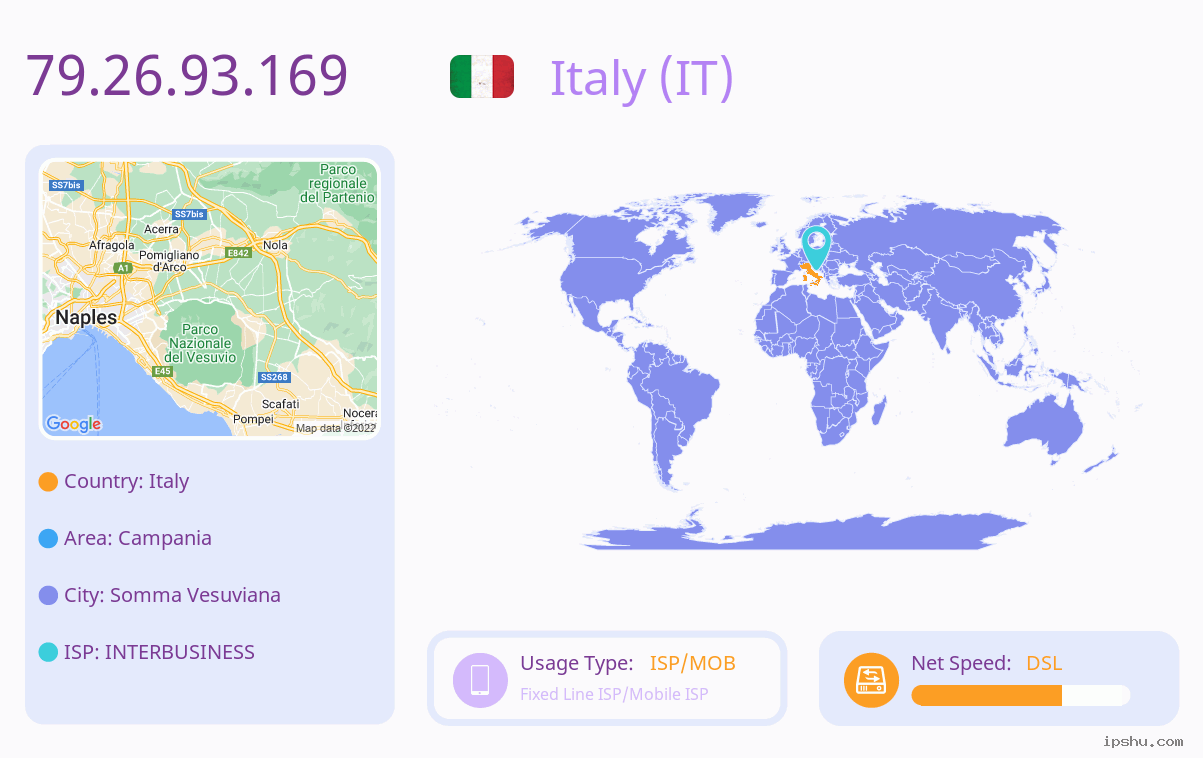Click the mobile phone Usage Type icon
Viewport: 1203px width, 758px height.
(480, 679)
